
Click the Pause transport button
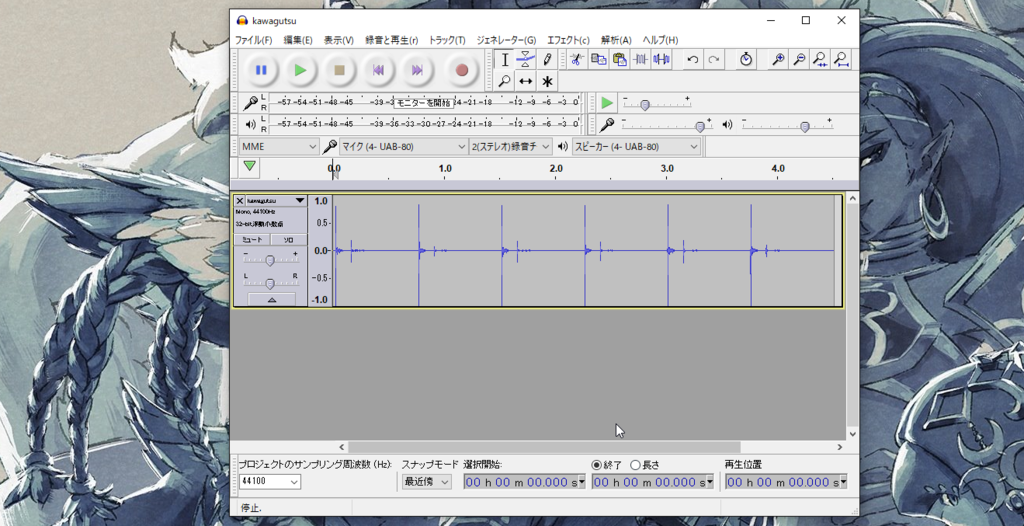click(261, 70)
